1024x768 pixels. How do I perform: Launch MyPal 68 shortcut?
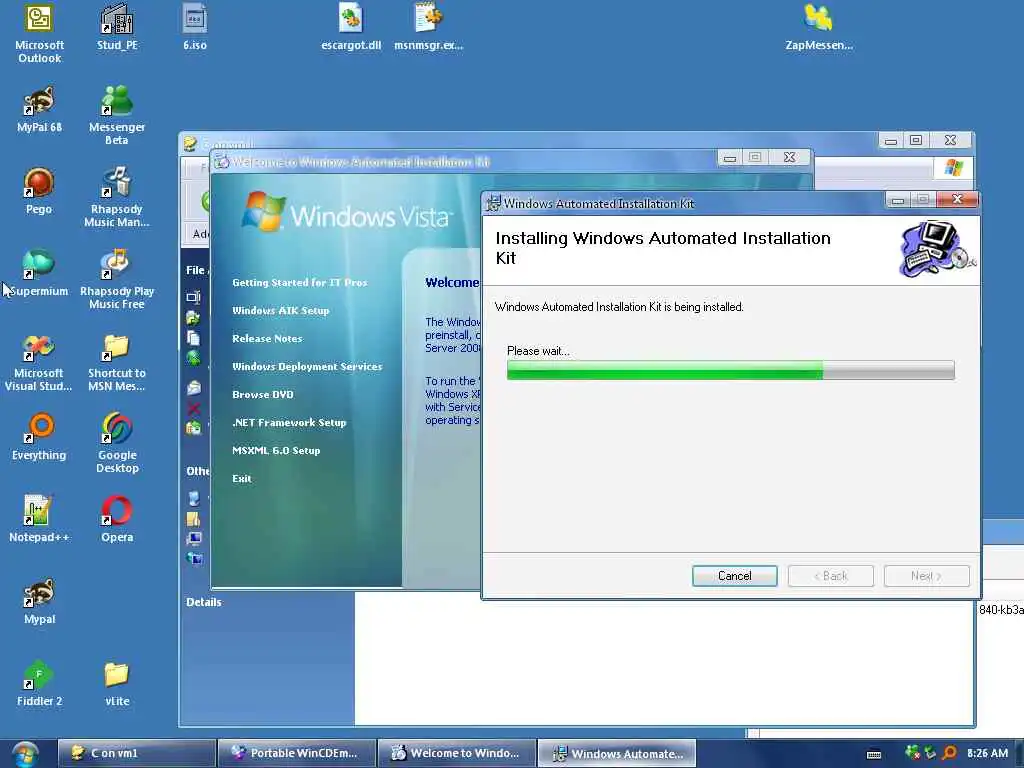(x=39, y=110)
